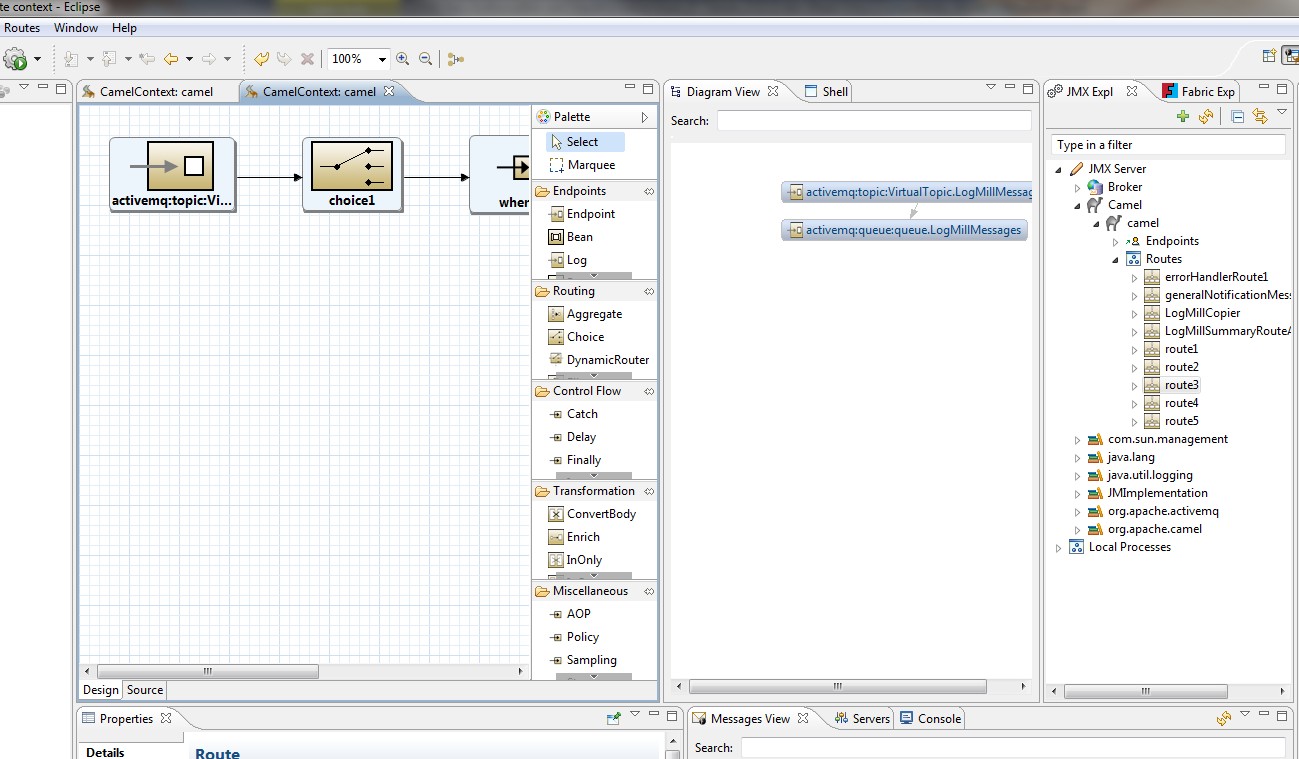This screenshot has width=1299, height=759.
Task: Pick the Choice routing palette item
Action: pos(585,337)
